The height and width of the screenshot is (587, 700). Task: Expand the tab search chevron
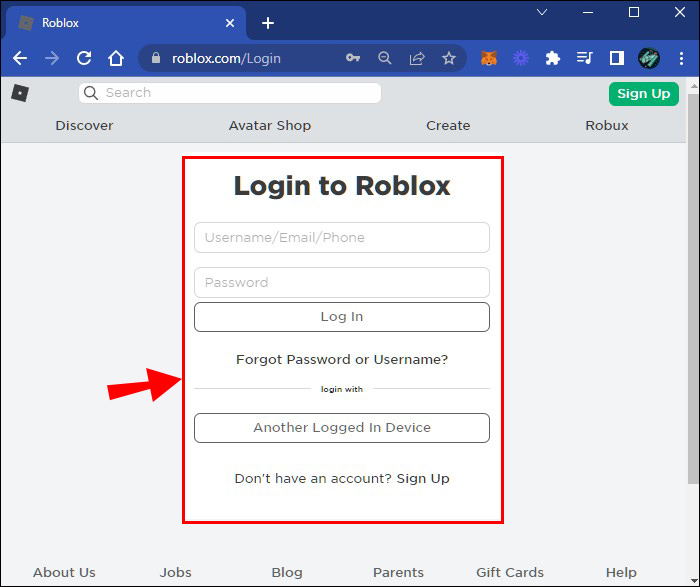[542, 12]
